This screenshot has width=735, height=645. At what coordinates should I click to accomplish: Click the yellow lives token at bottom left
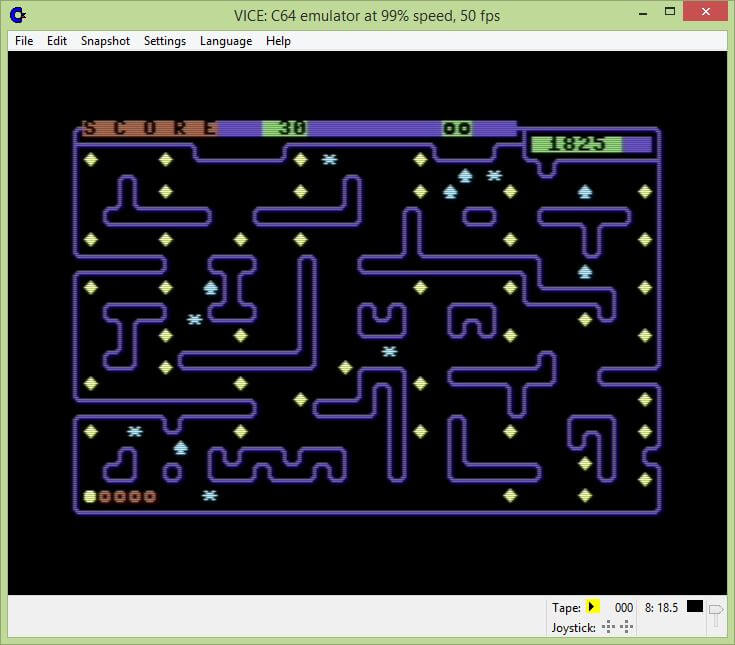point(90,496)
